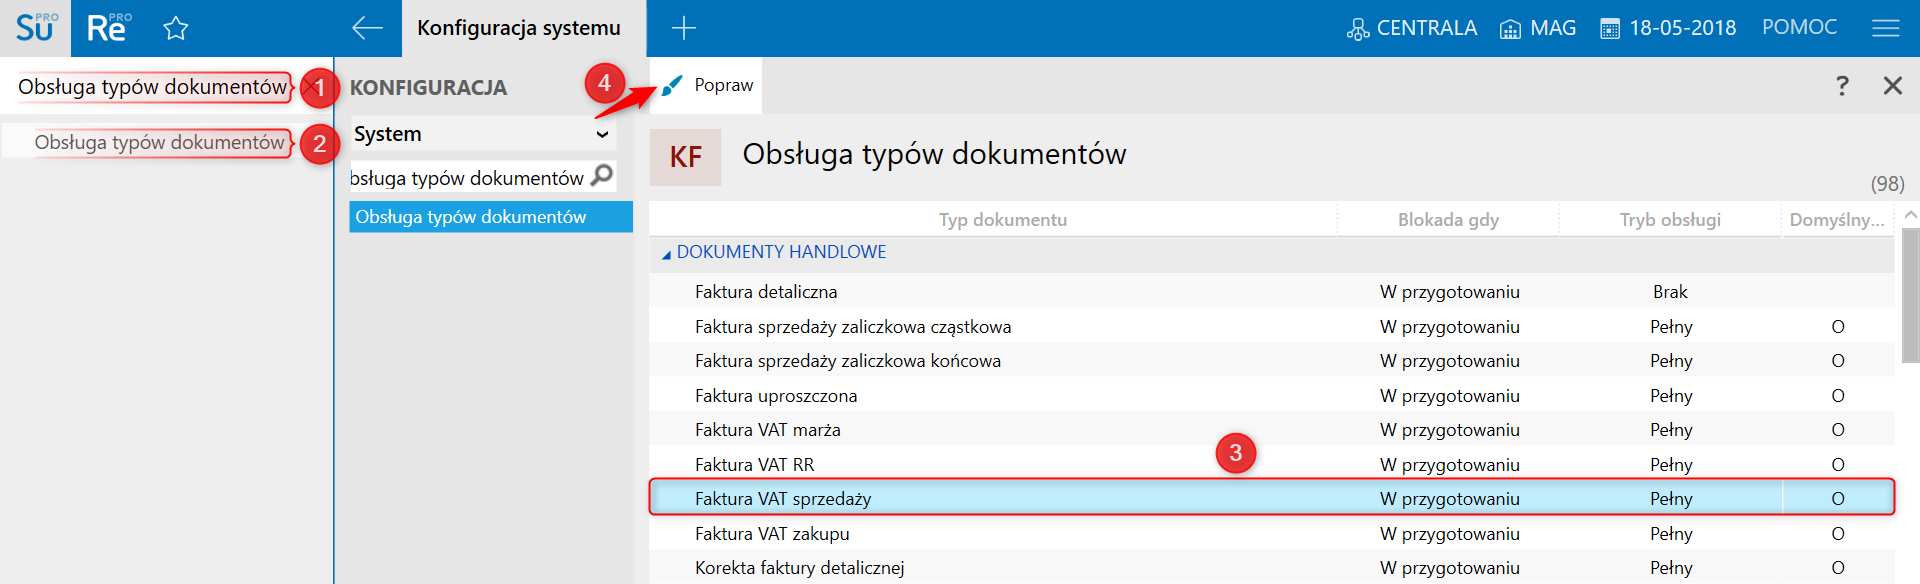Click CENTRALA branch selector
Image resolution: width=1920 pixels, height=584 pixels.
coord(1411,28)
